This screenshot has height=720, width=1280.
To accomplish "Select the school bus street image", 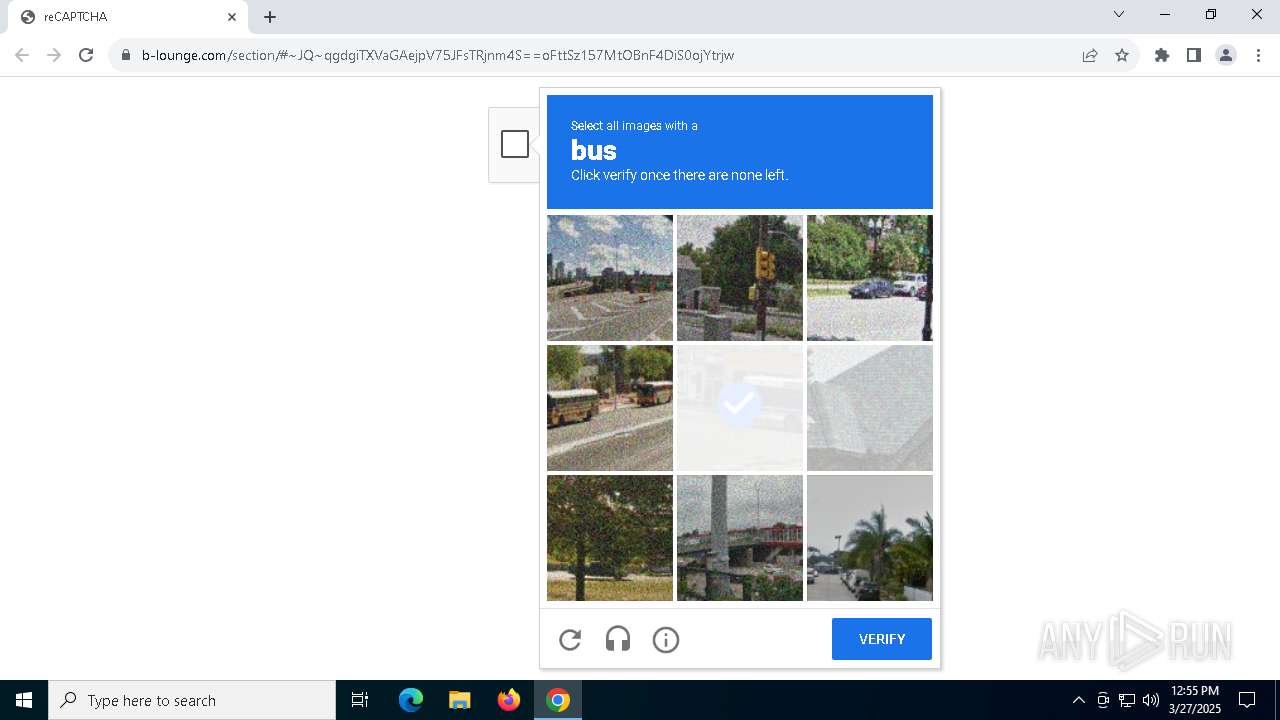I will click(610, 408).
